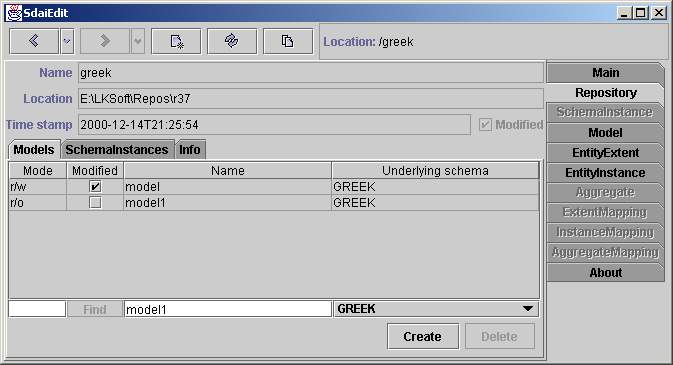The image size is (673, 365).
Task: Click the Name field containing greek
Action: [x=311, y=73]
